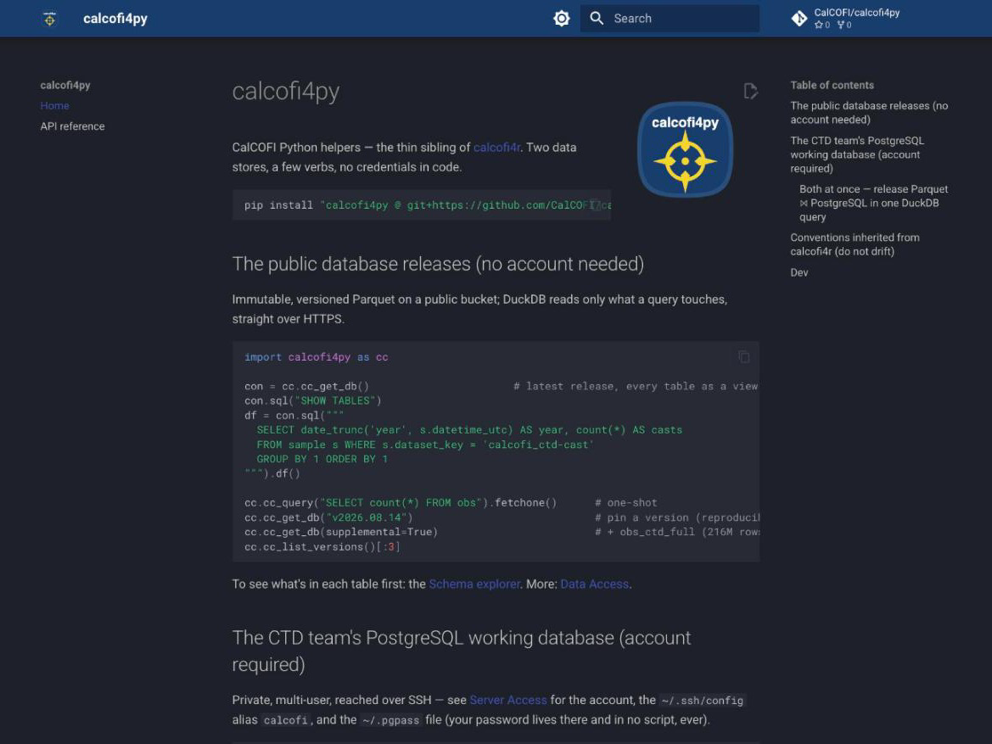Focus the Search input field
Viewport: 992px width, 744px height.
(x=670, y=18)
